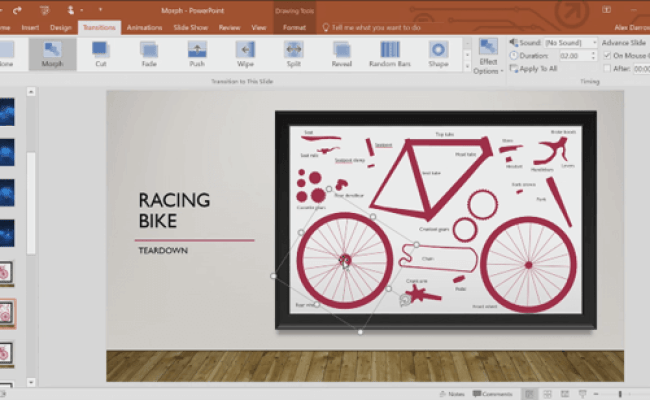Click zoom out minus button
The height and width of the screenshot is (400, 650).
pyautogui.click(x=596, y=394)
